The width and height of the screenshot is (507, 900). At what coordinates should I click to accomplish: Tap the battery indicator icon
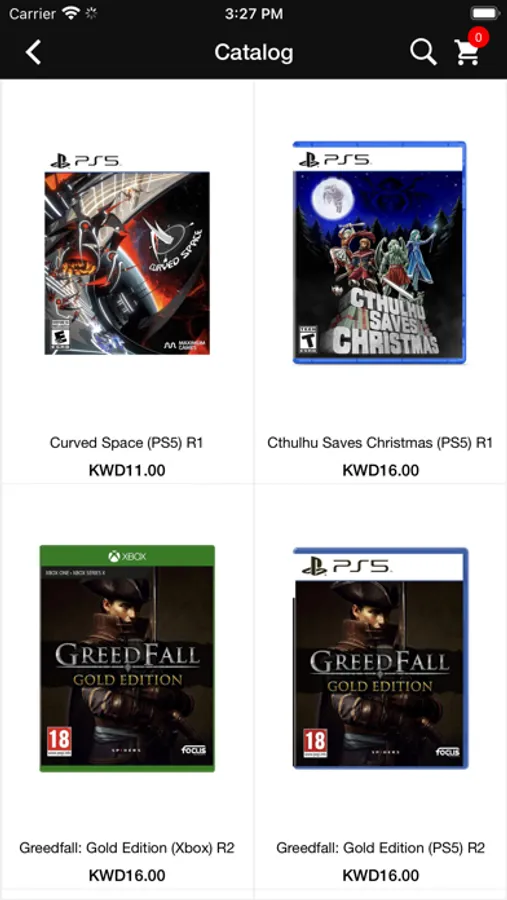[485, 13]
